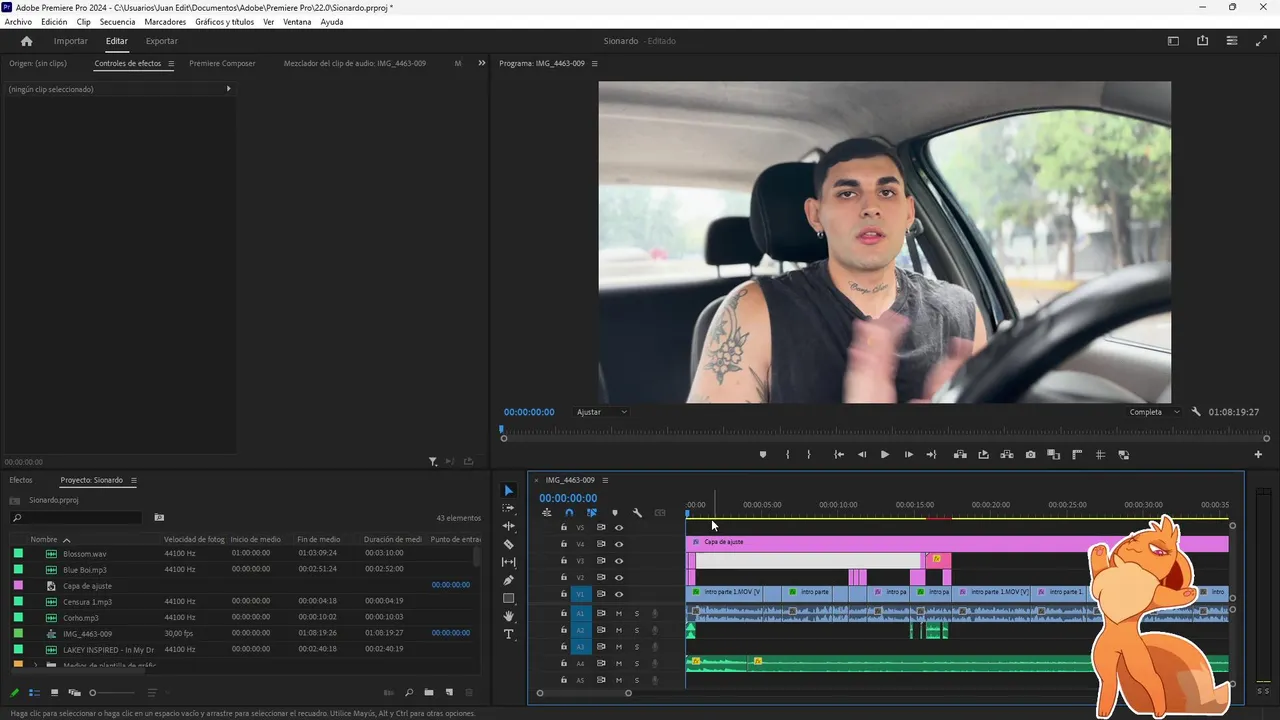Switch to Efectos tab
The height and width of the screenshot is (720, 1280).
click(21, 480)
